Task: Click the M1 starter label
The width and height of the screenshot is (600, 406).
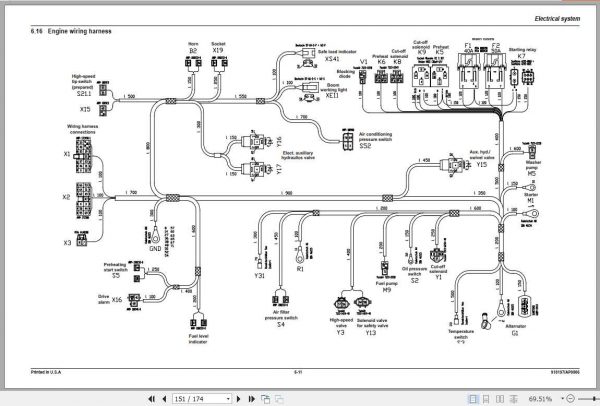Action: click(x=531, y=201)
